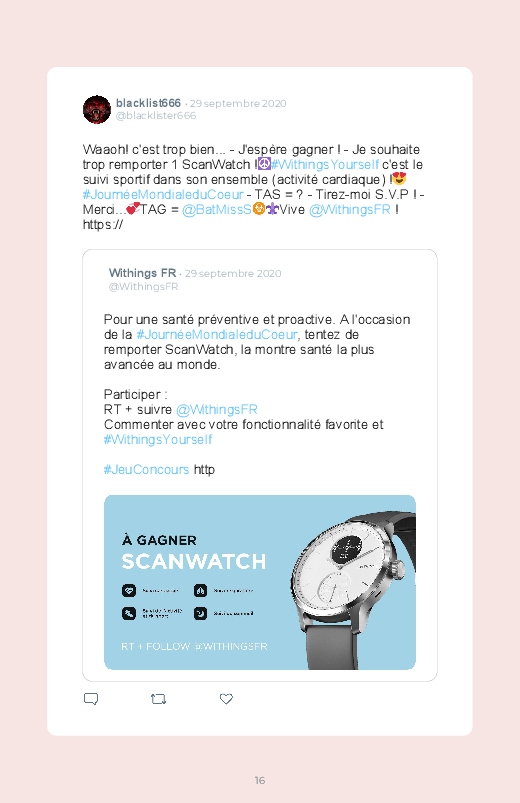Open @WithingsFR mention after Vive
The image size is (520, 803).
(349, 209)
